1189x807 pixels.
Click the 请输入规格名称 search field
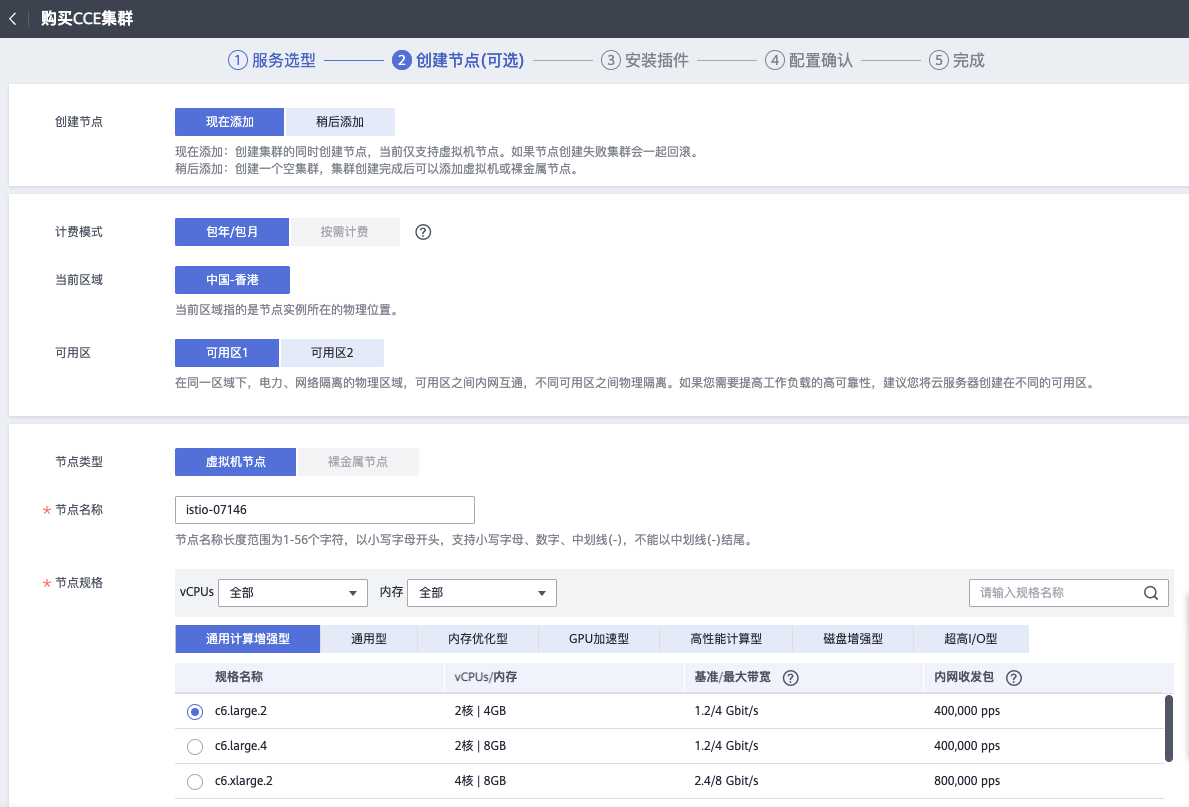pyautogui.click(x=1068, y=593)
